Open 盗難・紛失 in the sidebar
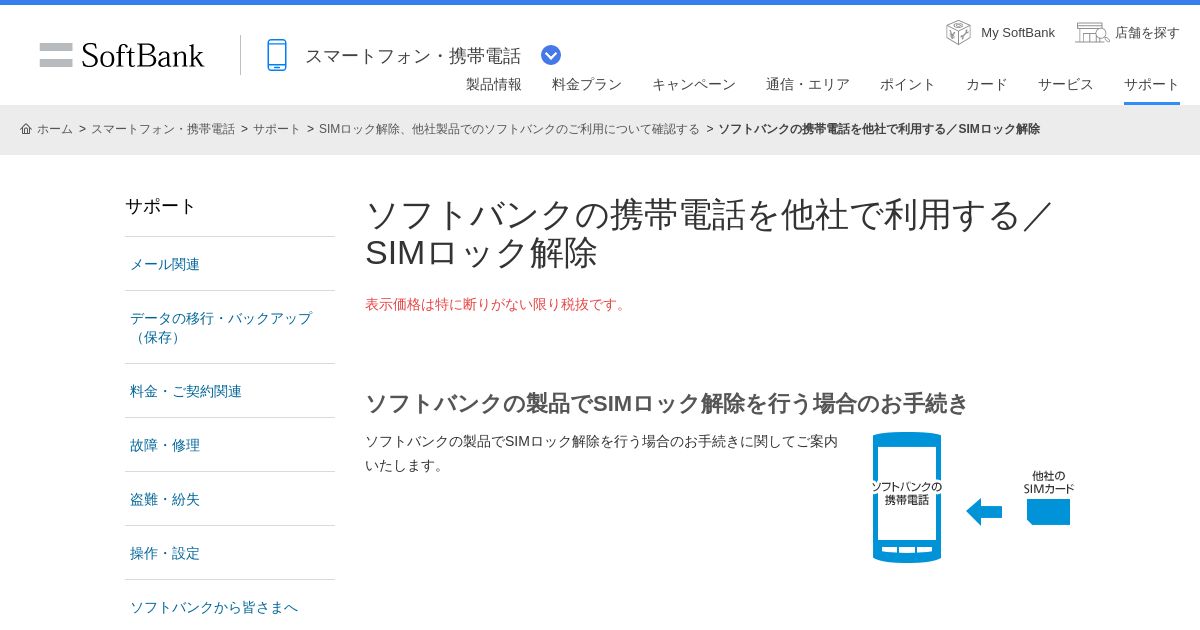Viewport: 1200px width, 630px height. click(x=165, y=499)
